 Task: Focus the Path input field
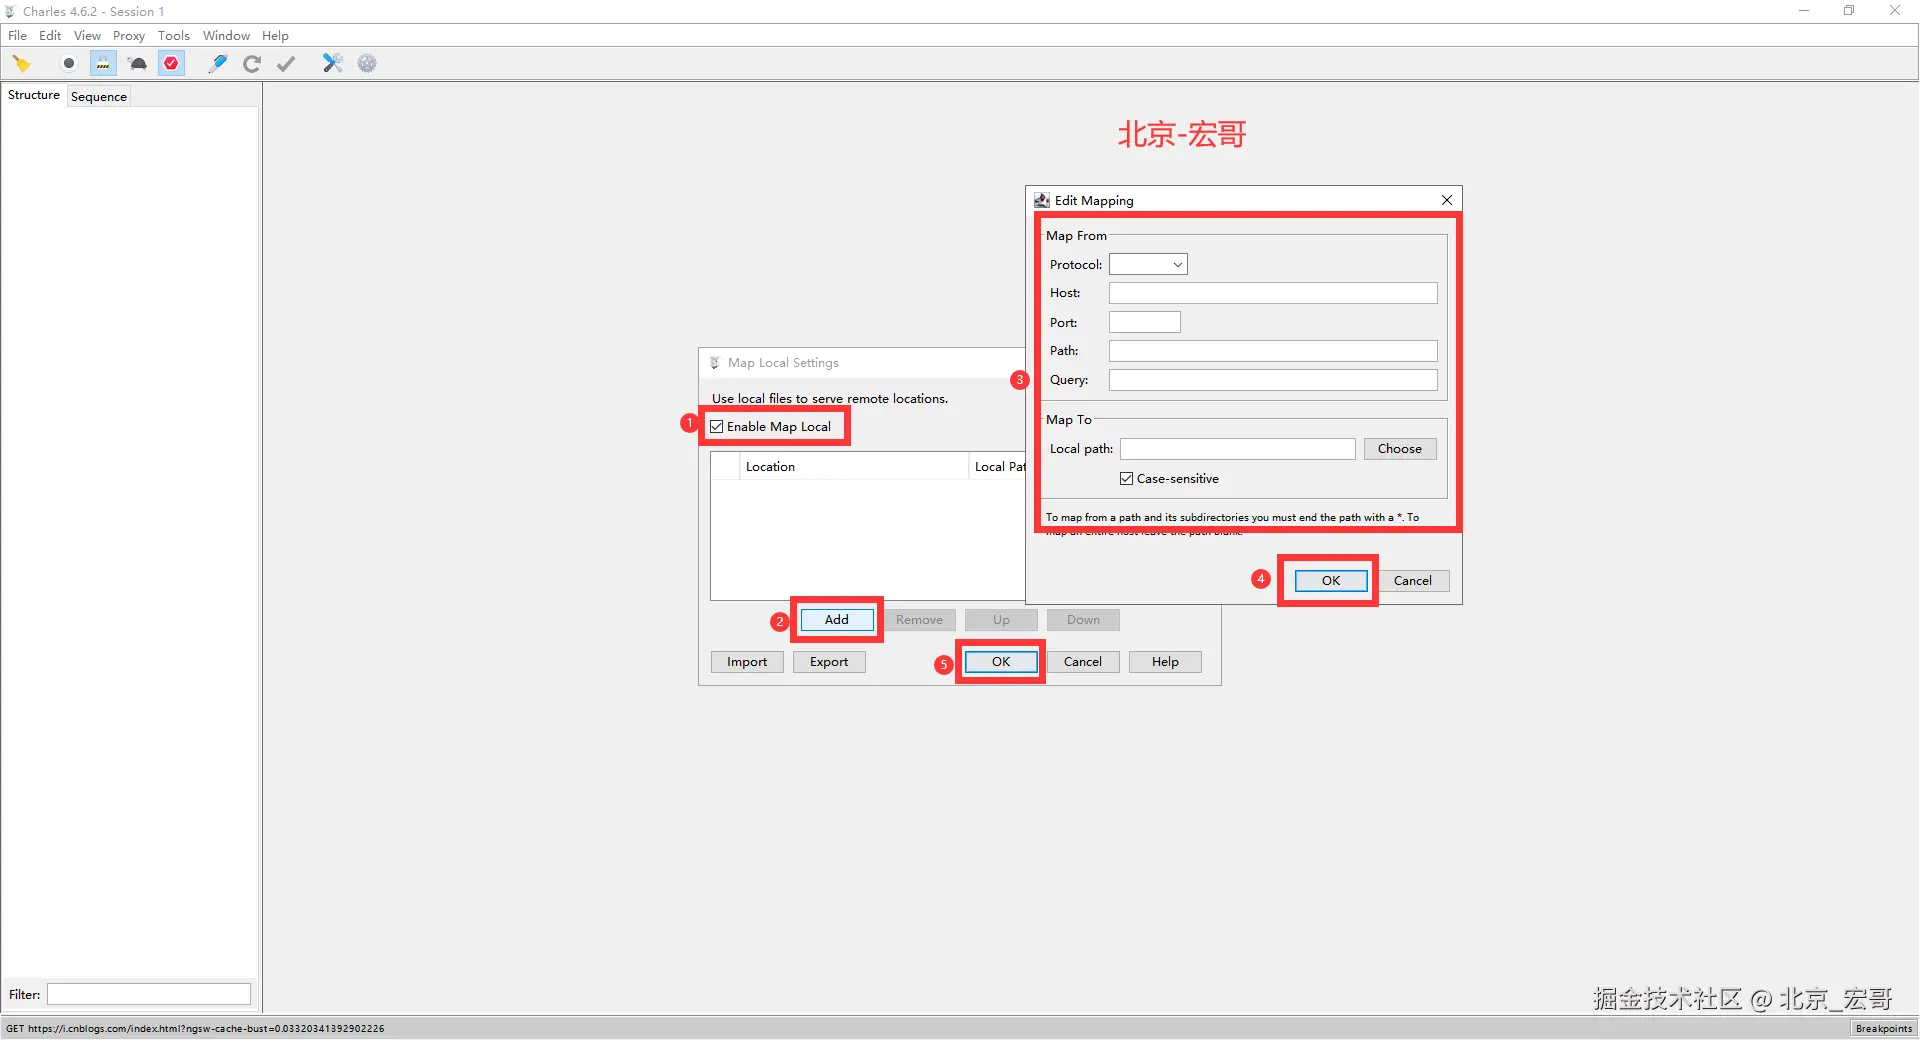coord(1273,351)
